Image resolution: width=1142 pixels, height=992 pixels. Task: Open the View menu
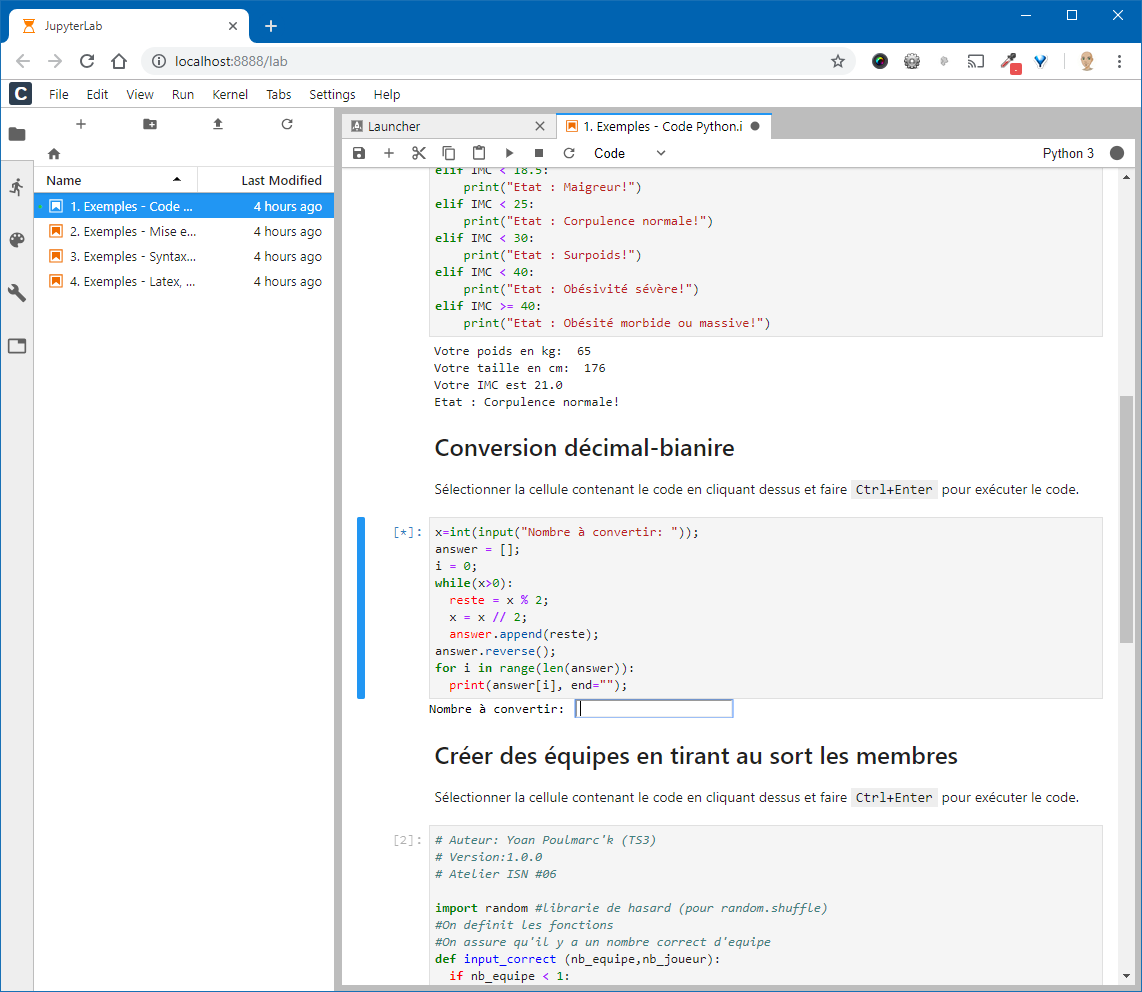tap(140, 94)
